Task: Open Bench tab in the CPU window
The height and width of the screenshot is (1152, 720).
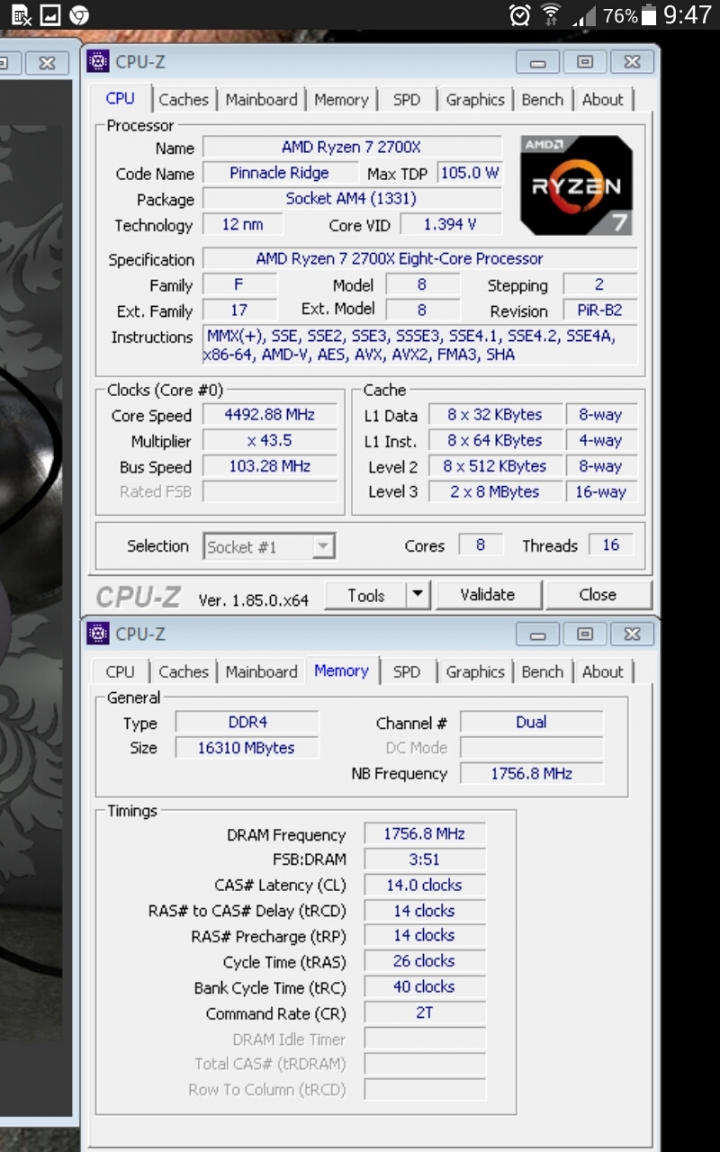Action: click(x=543, y=99)
